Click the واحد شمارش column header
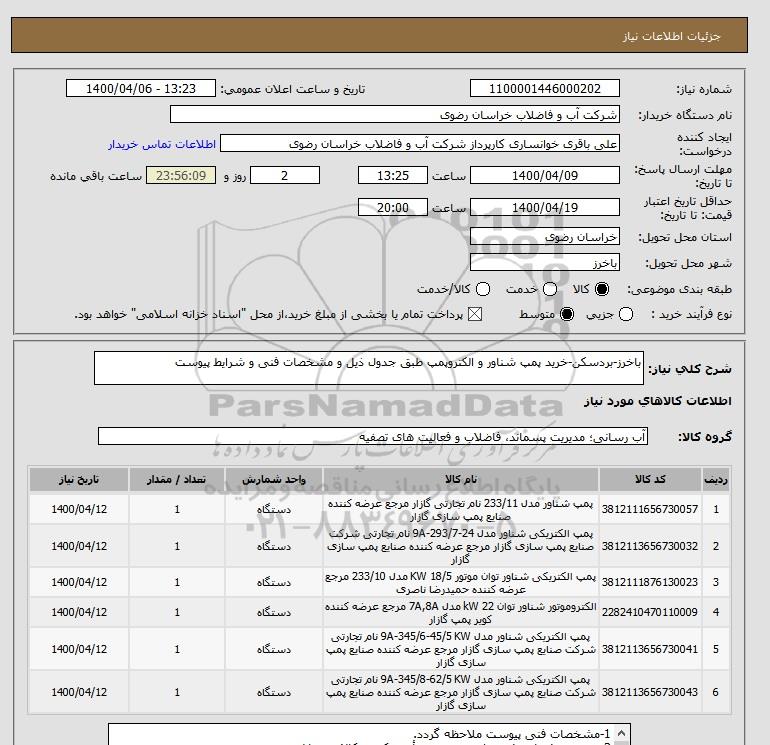The image size is (770, 745). [274, 479]
